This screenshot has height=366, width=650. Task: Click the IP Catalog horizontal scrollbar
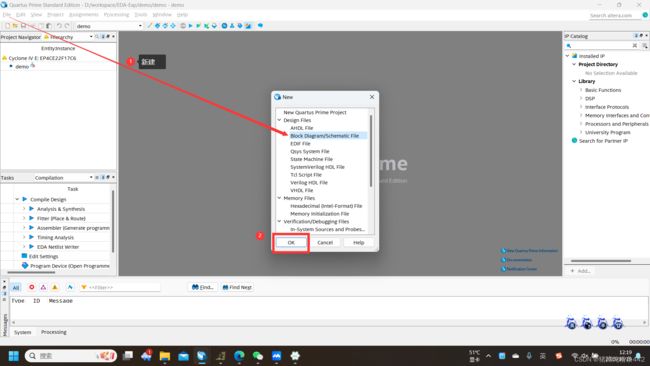(x=601, y=261)
